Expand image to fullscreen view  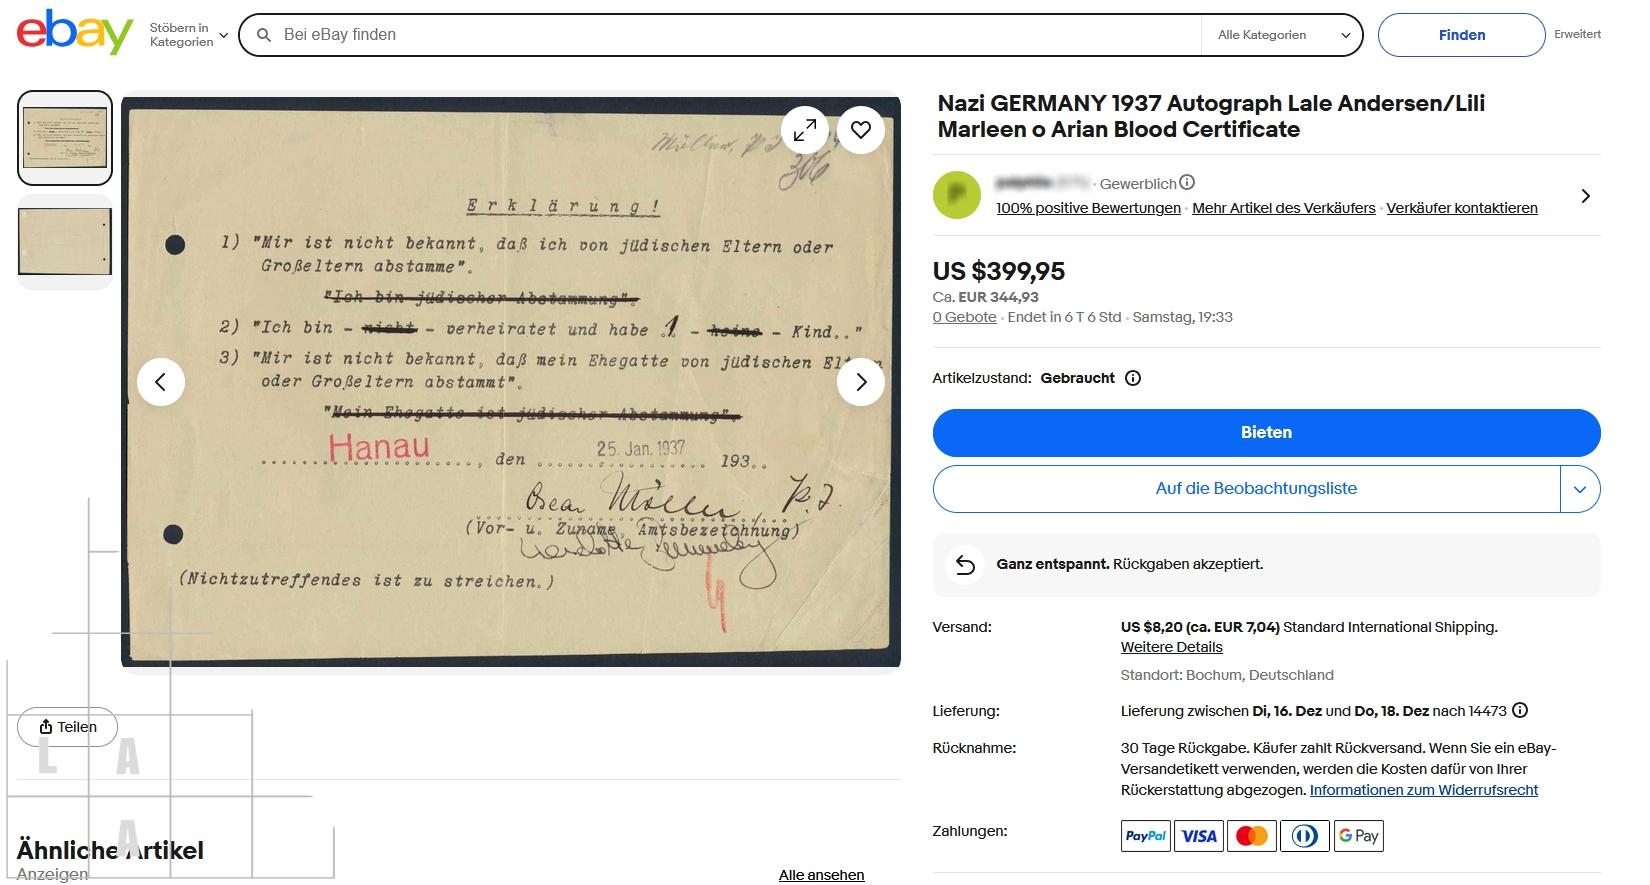805,130
